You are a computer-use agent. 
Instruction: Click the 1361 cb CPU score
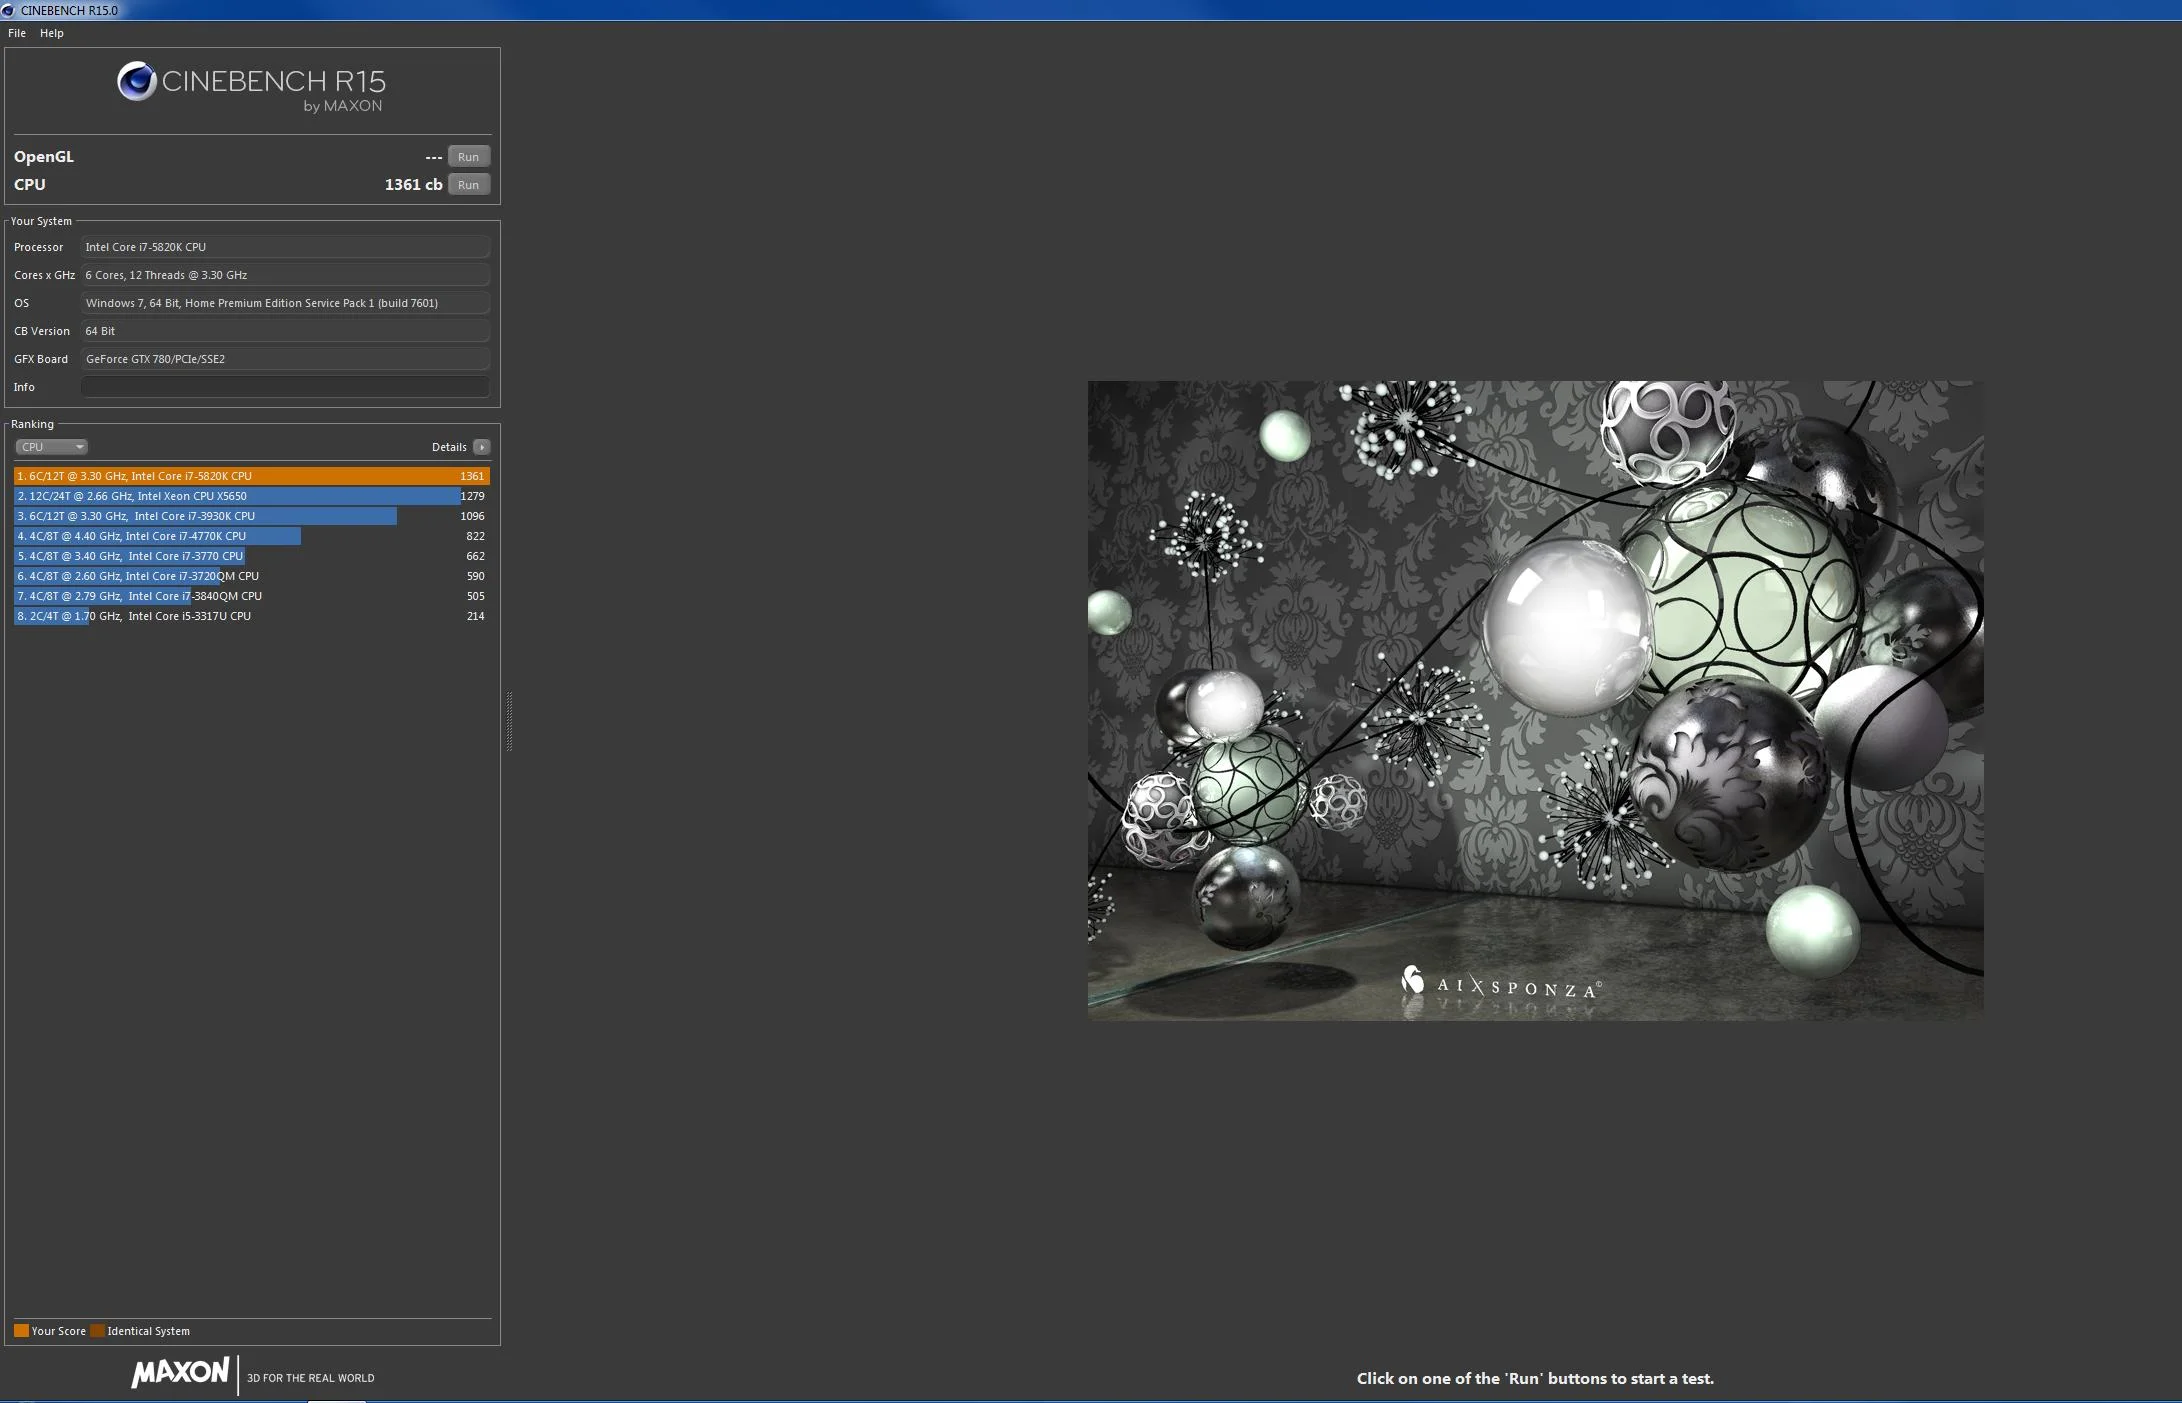(x=413, y=185)
